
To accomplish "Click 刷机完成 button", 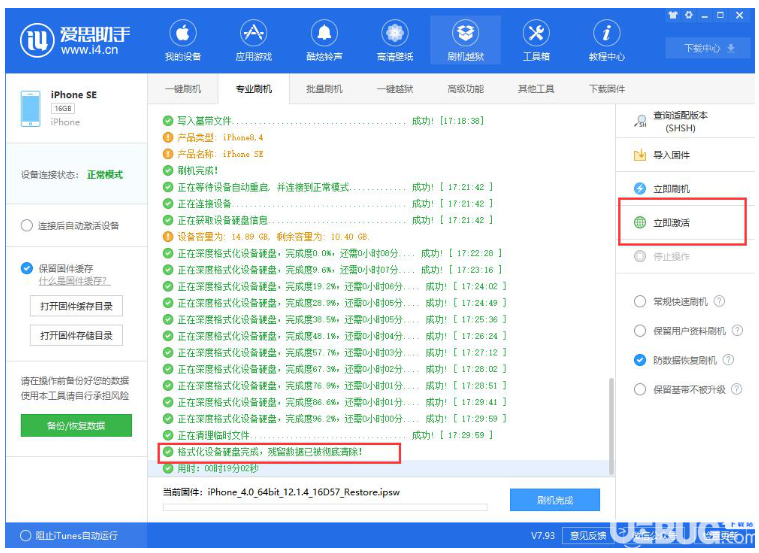I will point(555,500).
